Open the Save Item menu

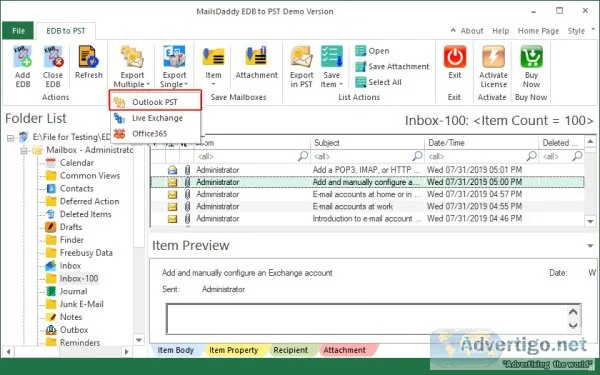pyautogui.click(x=332, y=66)
